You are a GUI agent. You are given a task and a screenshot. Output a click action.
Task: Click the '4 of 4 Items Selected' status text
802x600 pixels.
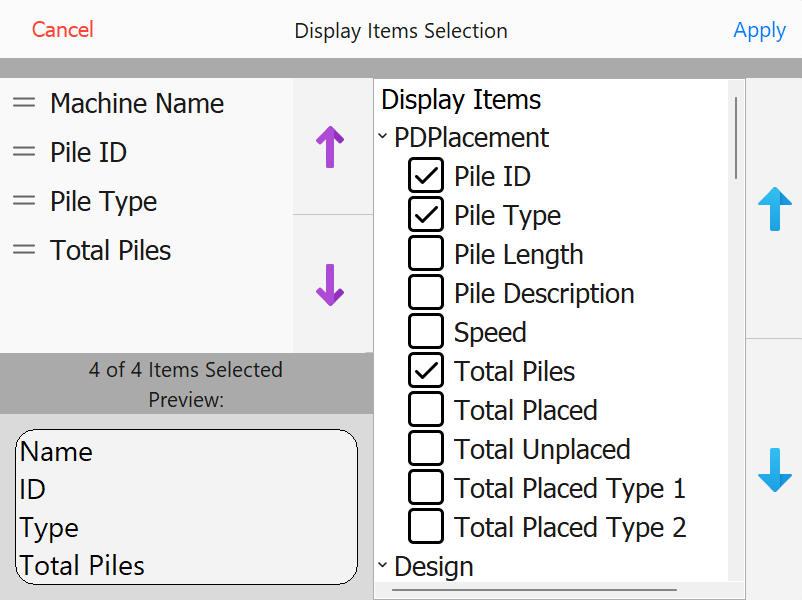click(186, 369)
